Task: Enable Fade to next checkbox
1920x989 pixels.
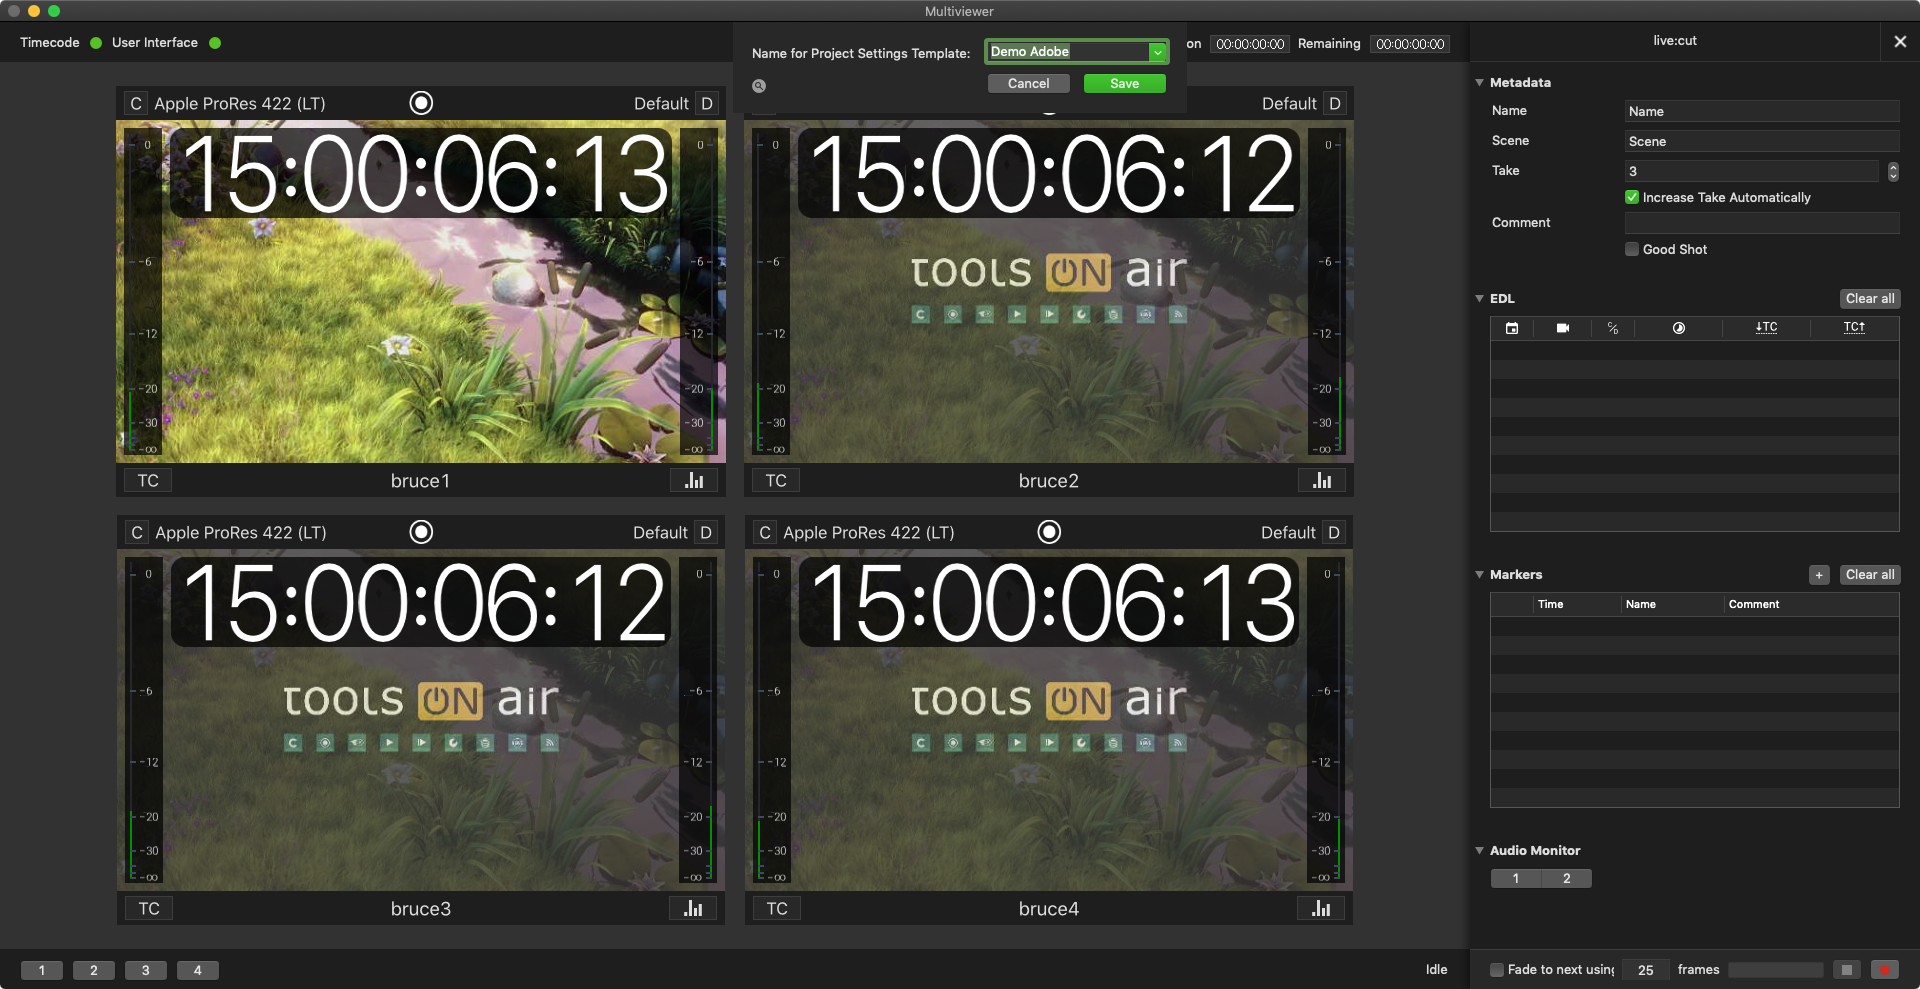Action: click(x=1497, y=970)
